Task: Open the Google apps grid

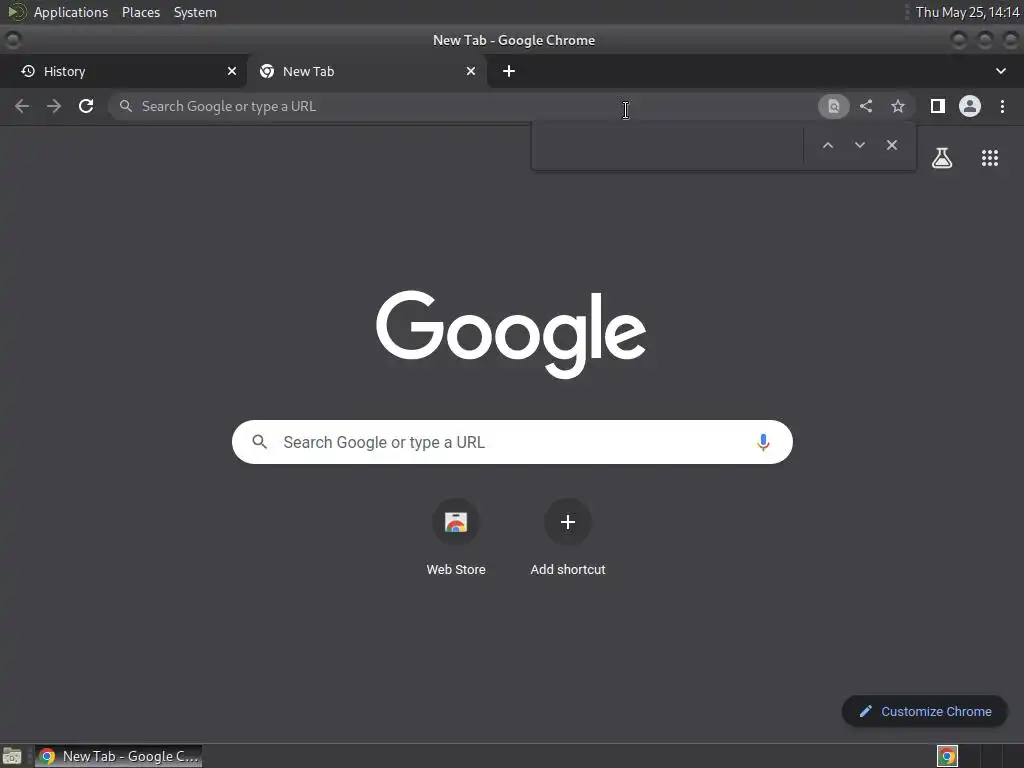Action: (990, 157)
